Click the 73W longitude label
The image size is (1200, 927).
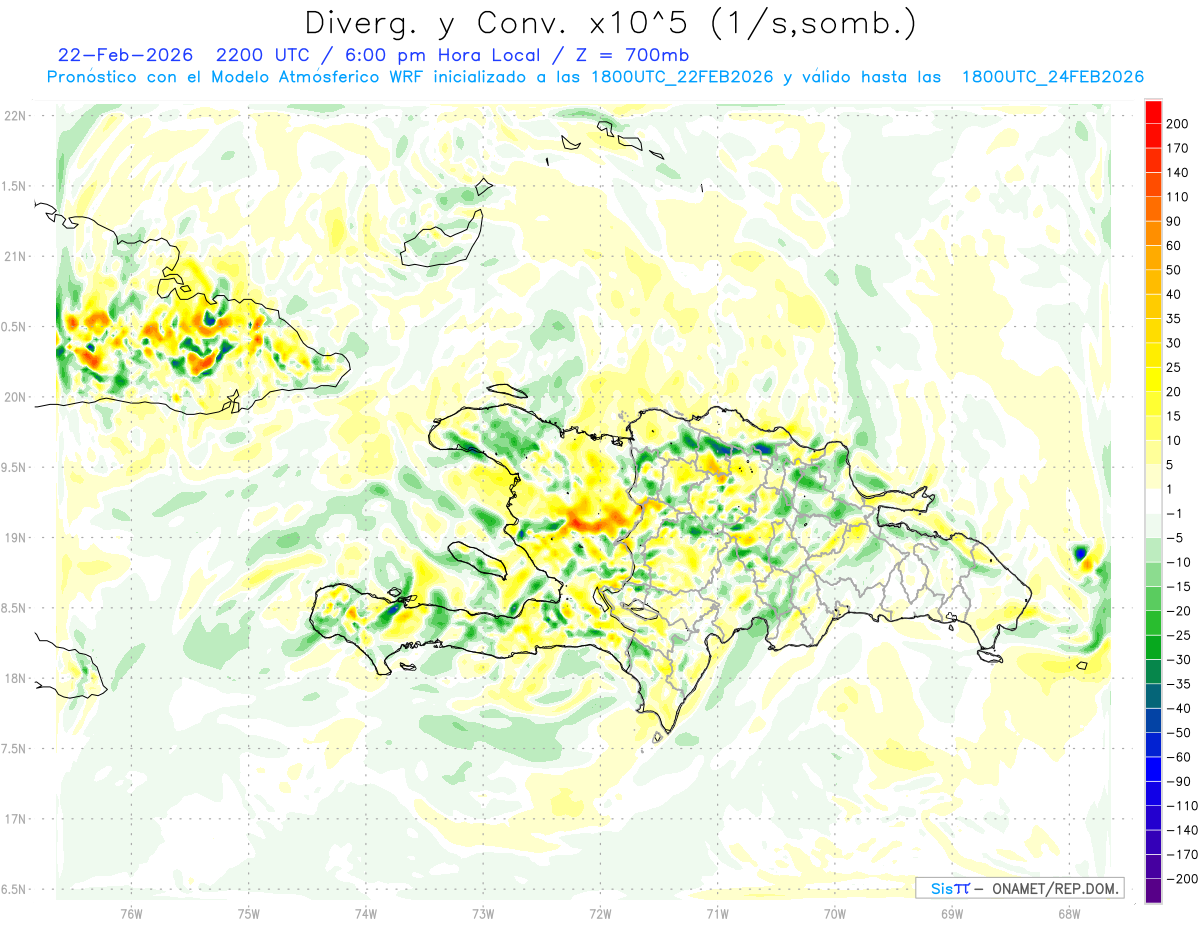click(x=483, y=914)
